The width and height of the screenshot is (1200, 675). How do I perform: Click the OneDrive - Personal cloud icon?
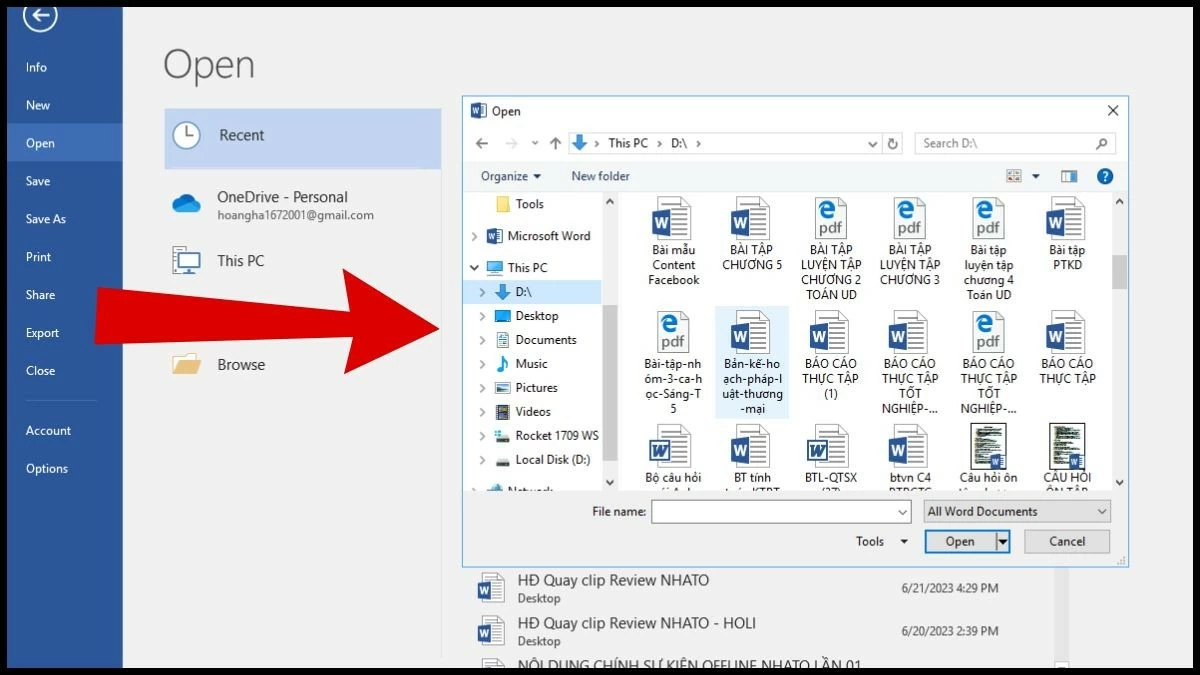point(187,204)
